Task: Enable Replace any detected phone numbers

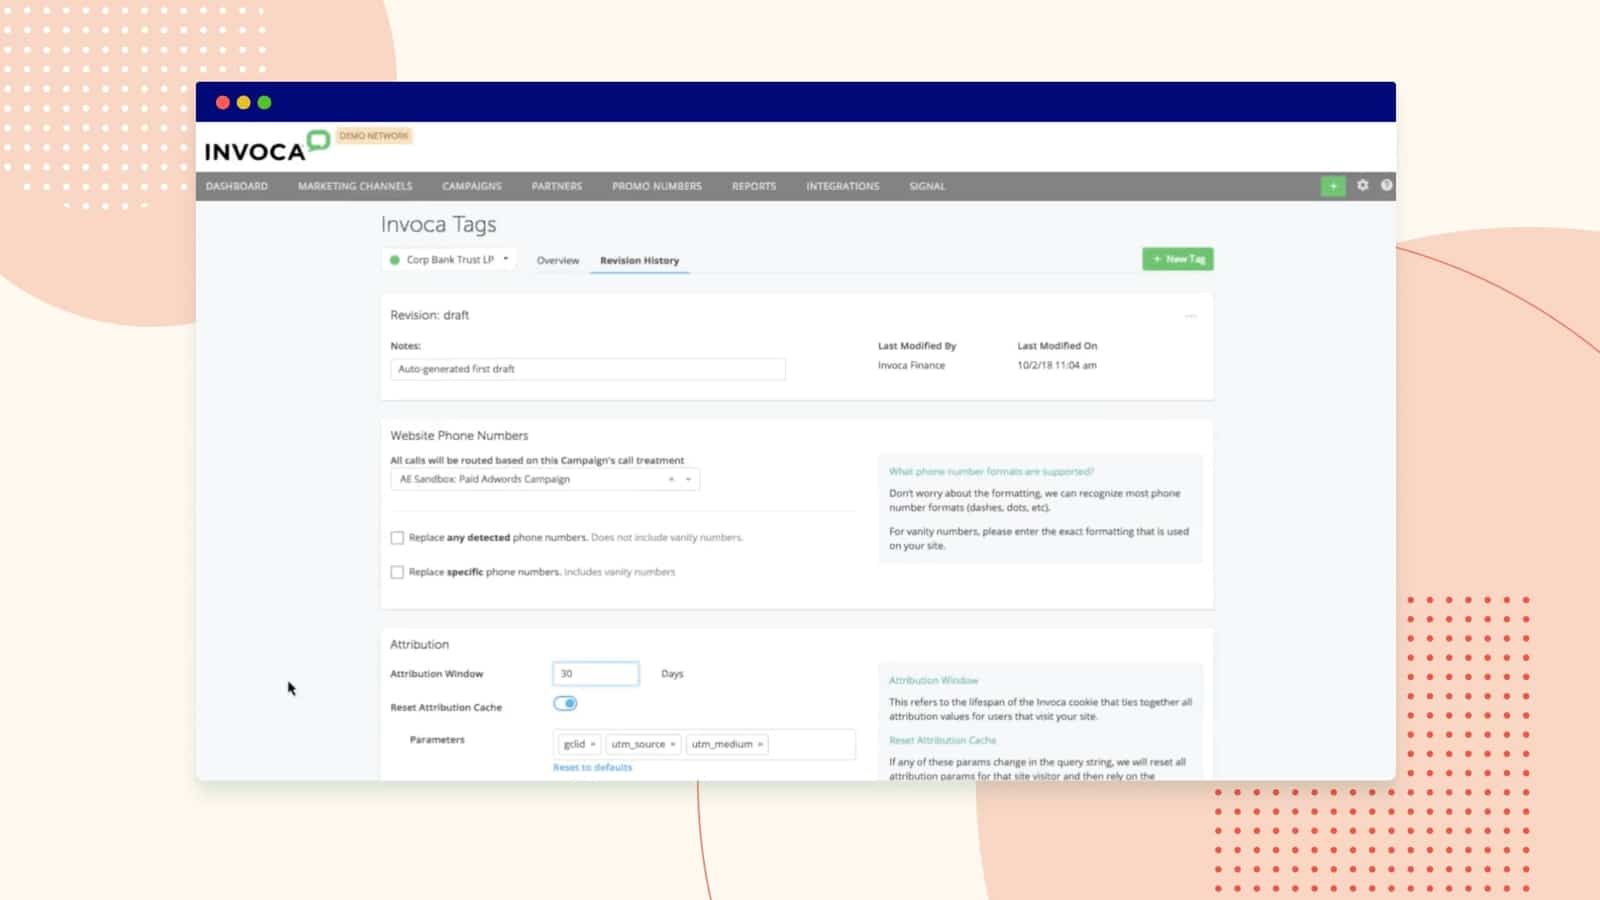Action: coord(397,537)
